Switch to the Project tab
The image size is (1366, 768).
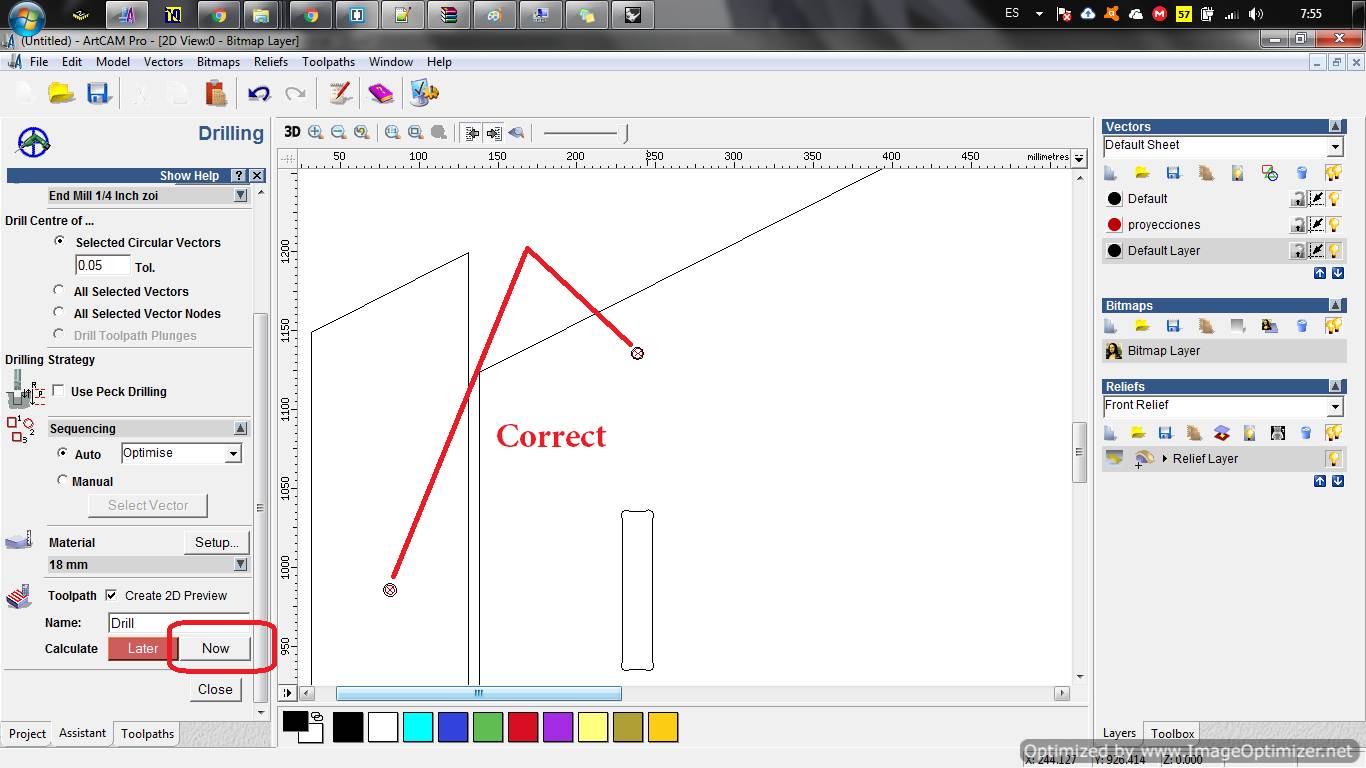click(x=27, y=734)
